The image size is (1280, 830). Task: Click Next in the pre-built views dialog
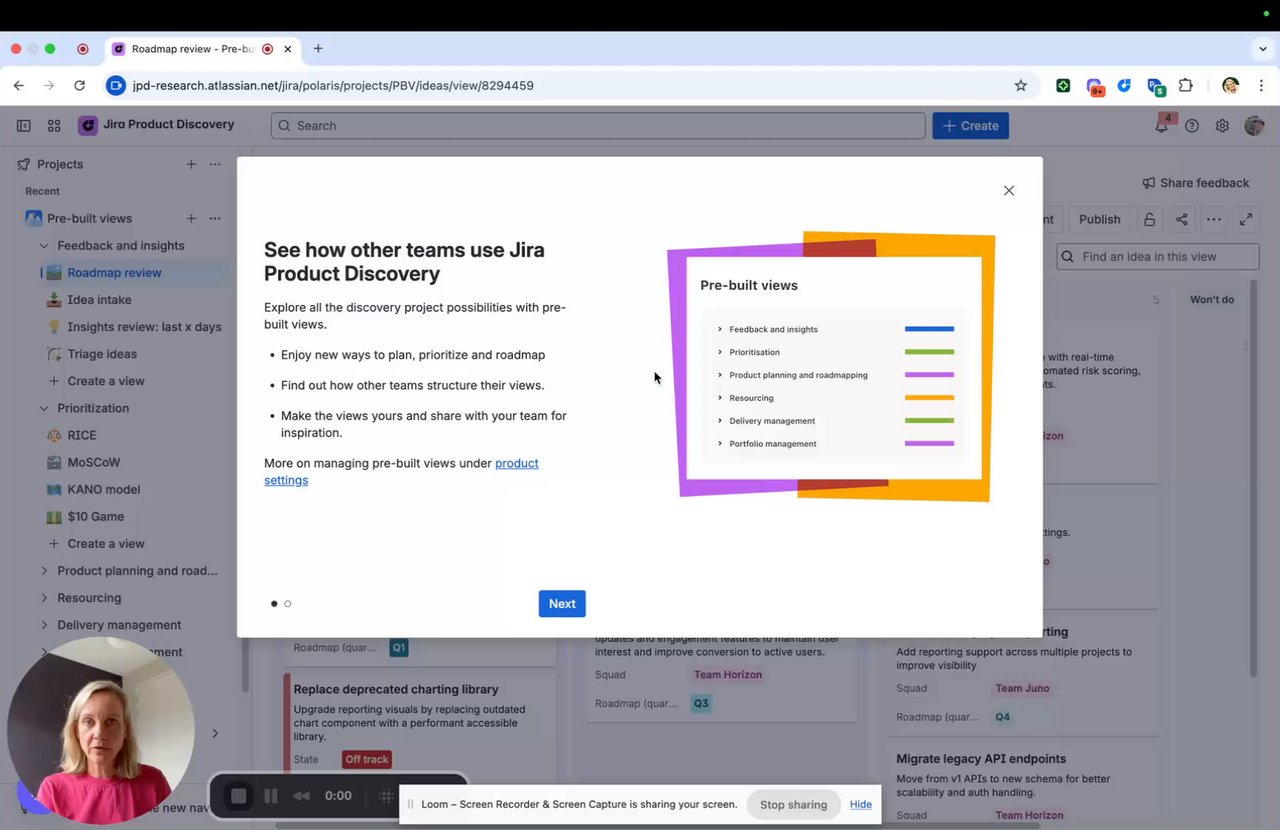(x=562, y=603)
